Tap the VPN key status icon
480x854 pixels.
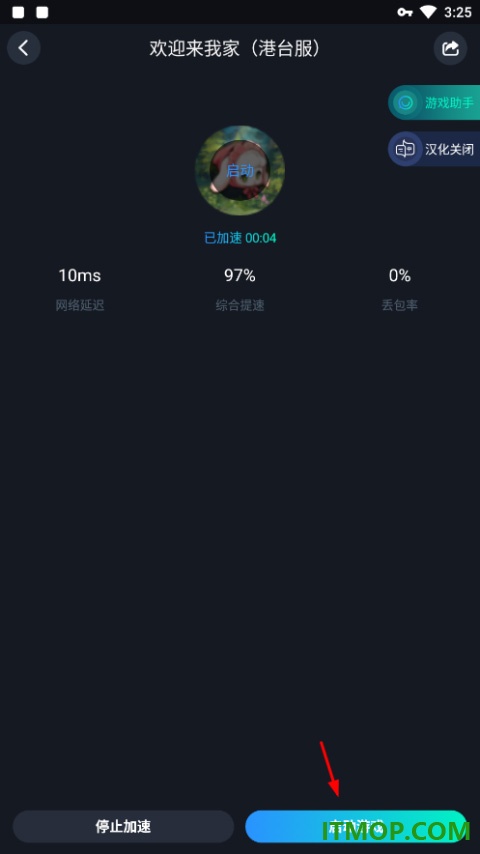(x=405, y=12)
